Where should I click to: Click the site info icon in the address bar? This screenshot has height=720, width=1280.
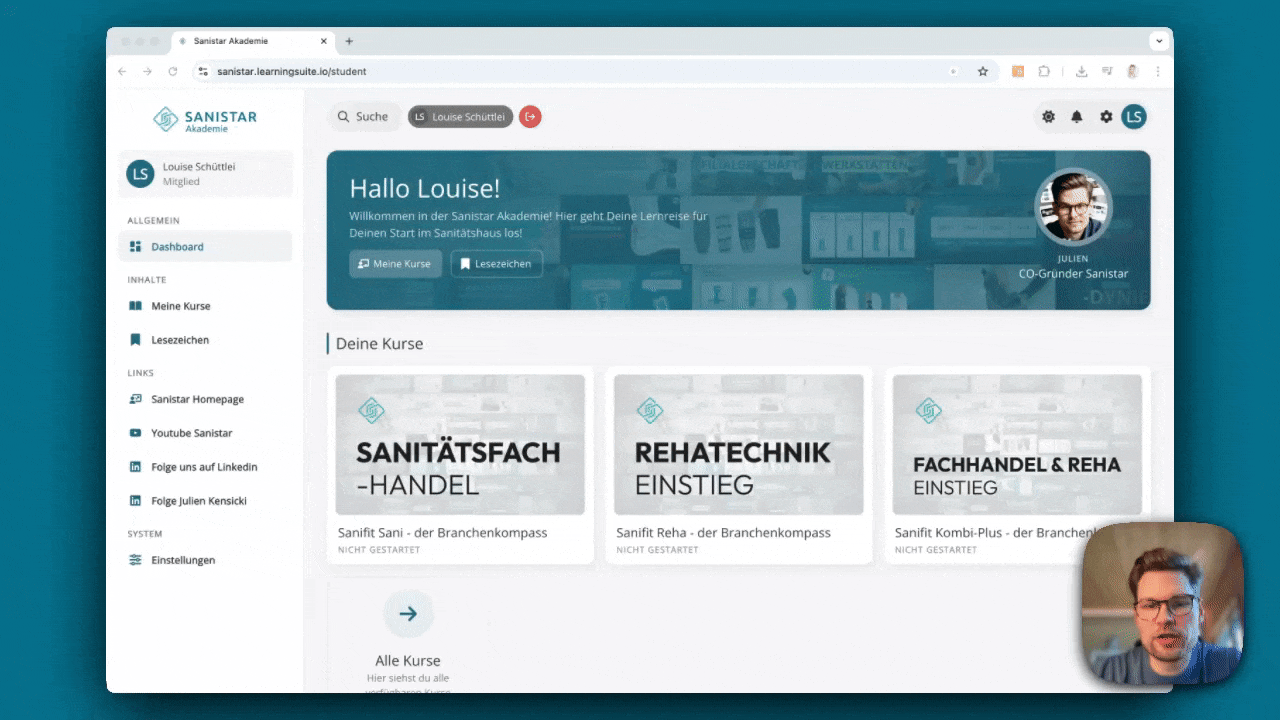(203, 72)
